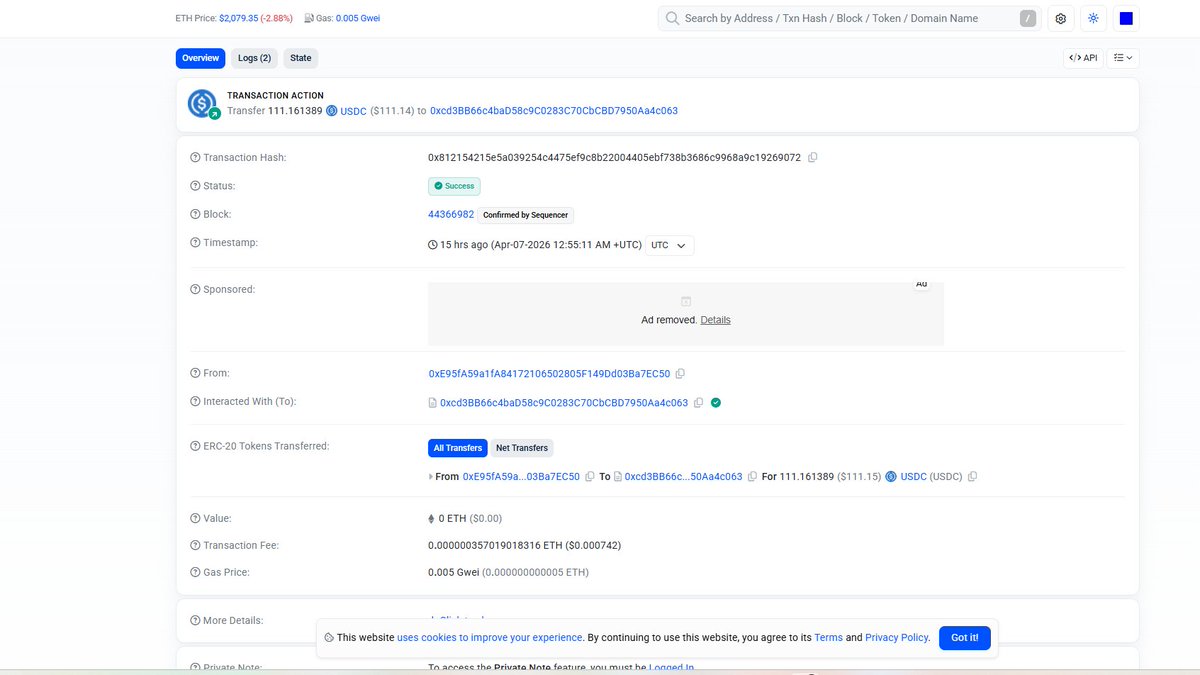Switch to the Overview tab
1200x675 pixels.
click(x=201, y=58)
